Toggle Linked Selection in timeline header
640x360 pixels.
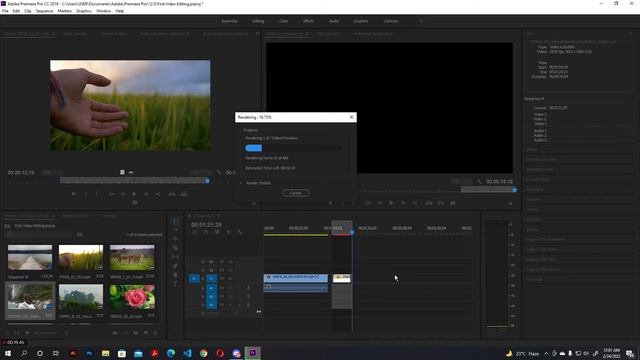[217, 232]
